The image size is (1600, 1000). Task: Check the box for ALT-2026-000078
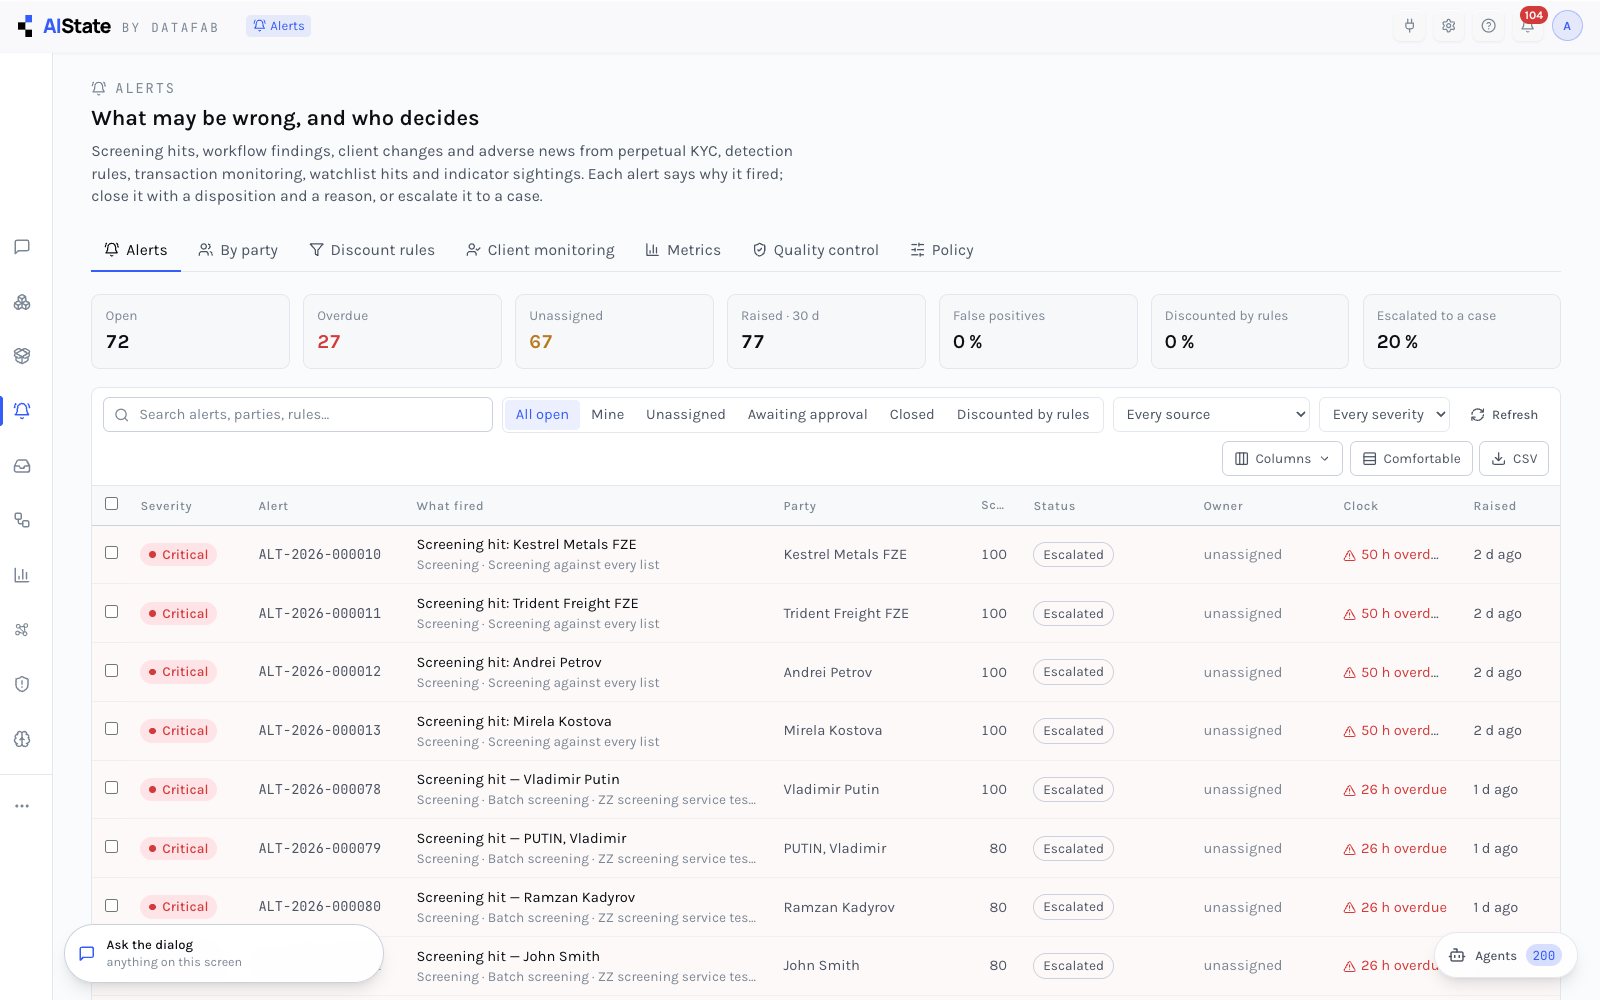click(x=111, y=788)
